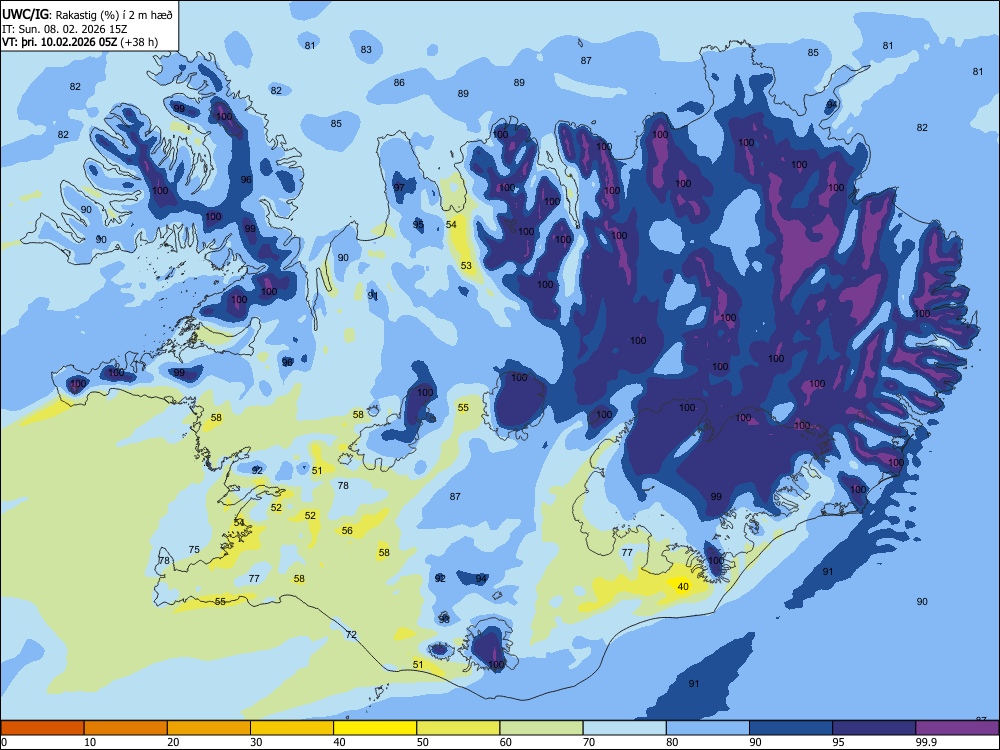Select the light blue 80–90 legend swatch
1000x750 pixels.
click(x=708, y=728)
